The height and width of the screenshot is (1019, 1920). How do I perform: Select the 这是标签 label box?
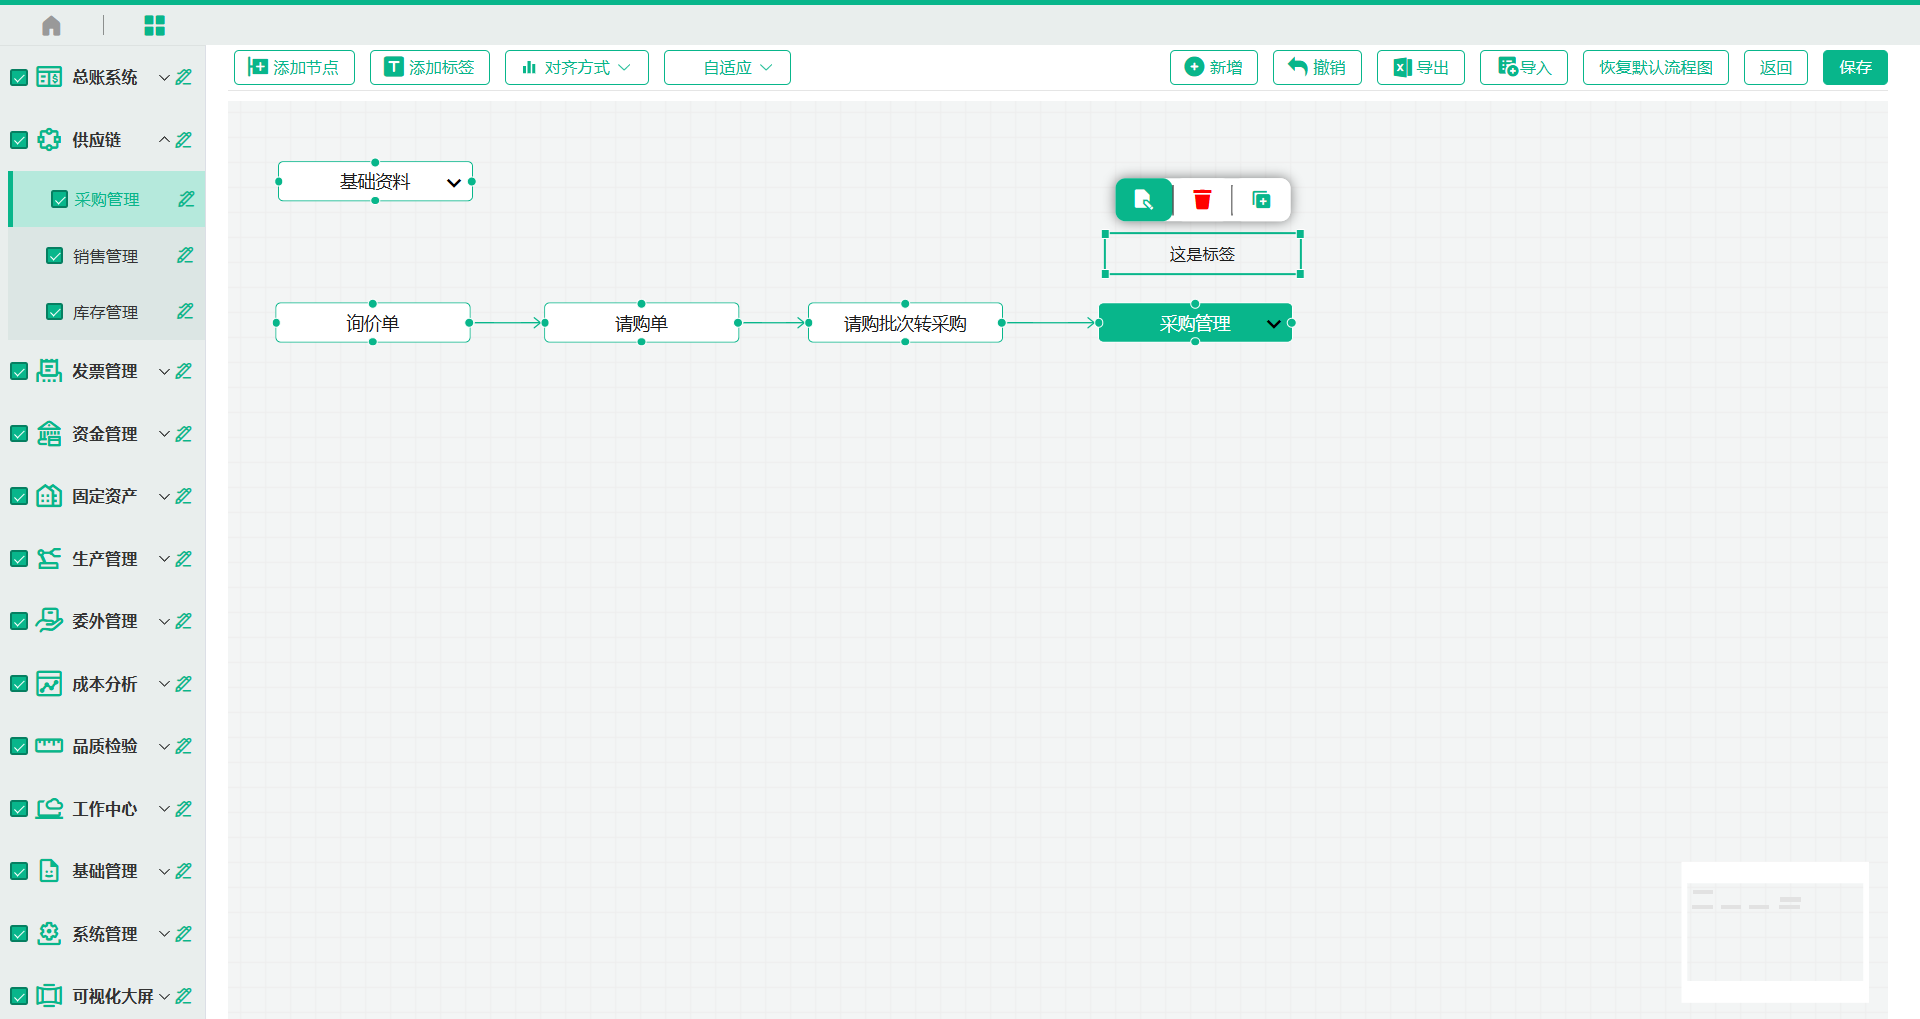coord(1202,254)
